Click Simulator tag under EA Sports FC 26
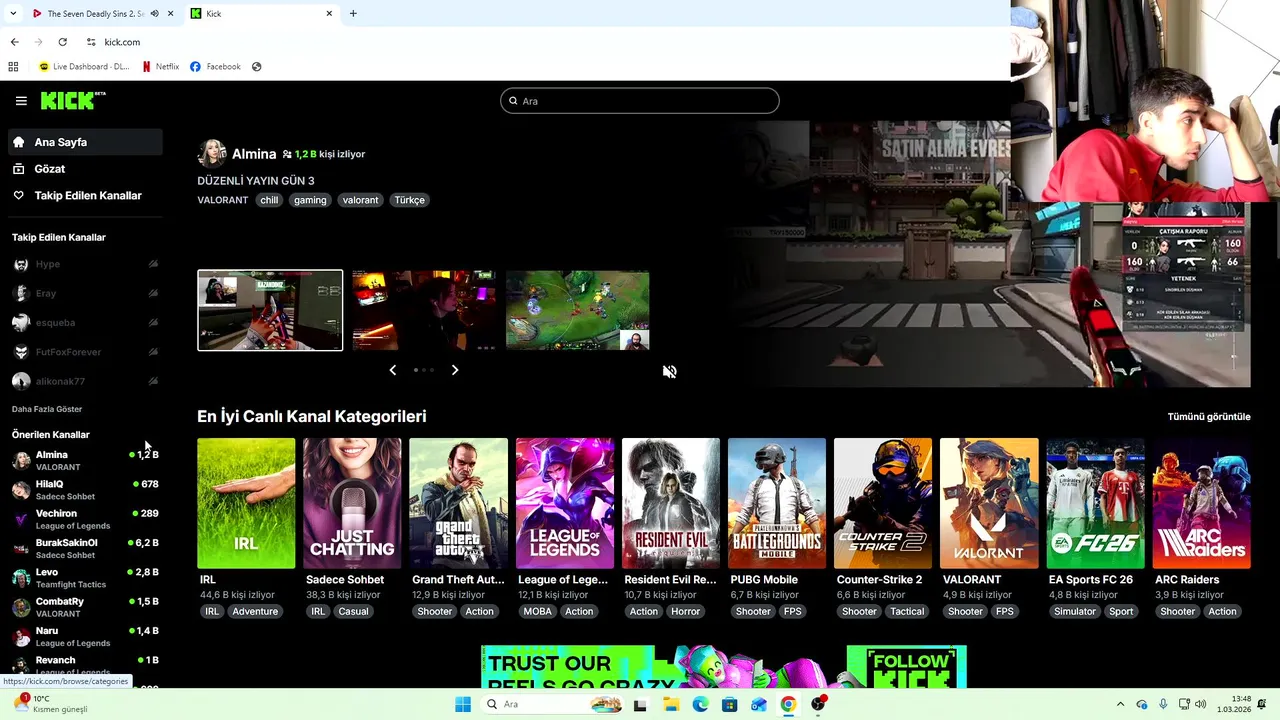Viewport: 1280px width, 720px height. (1075, 612)
